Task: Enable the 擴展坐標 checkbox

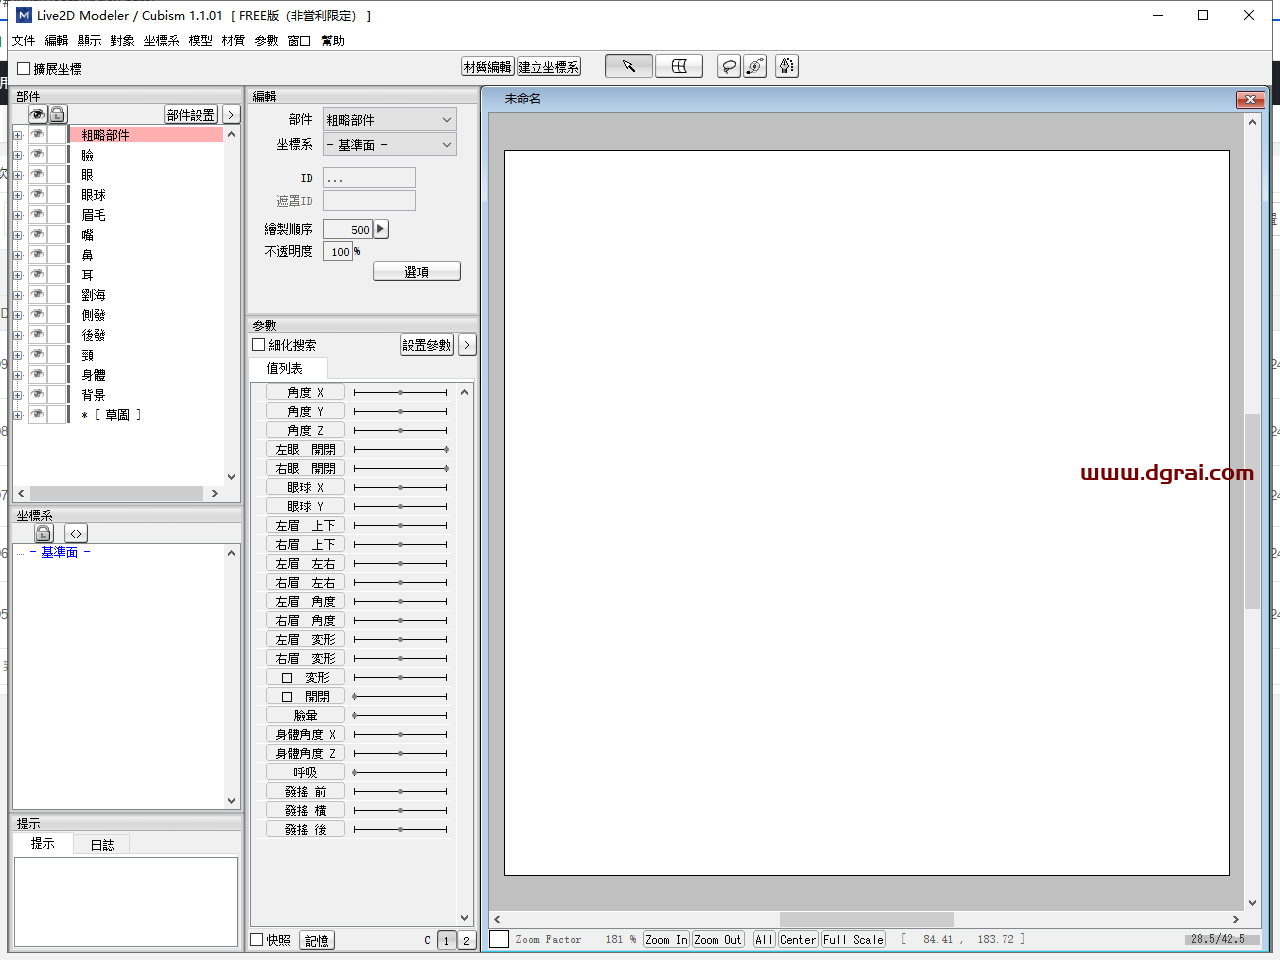Action: tap(24, 69)
